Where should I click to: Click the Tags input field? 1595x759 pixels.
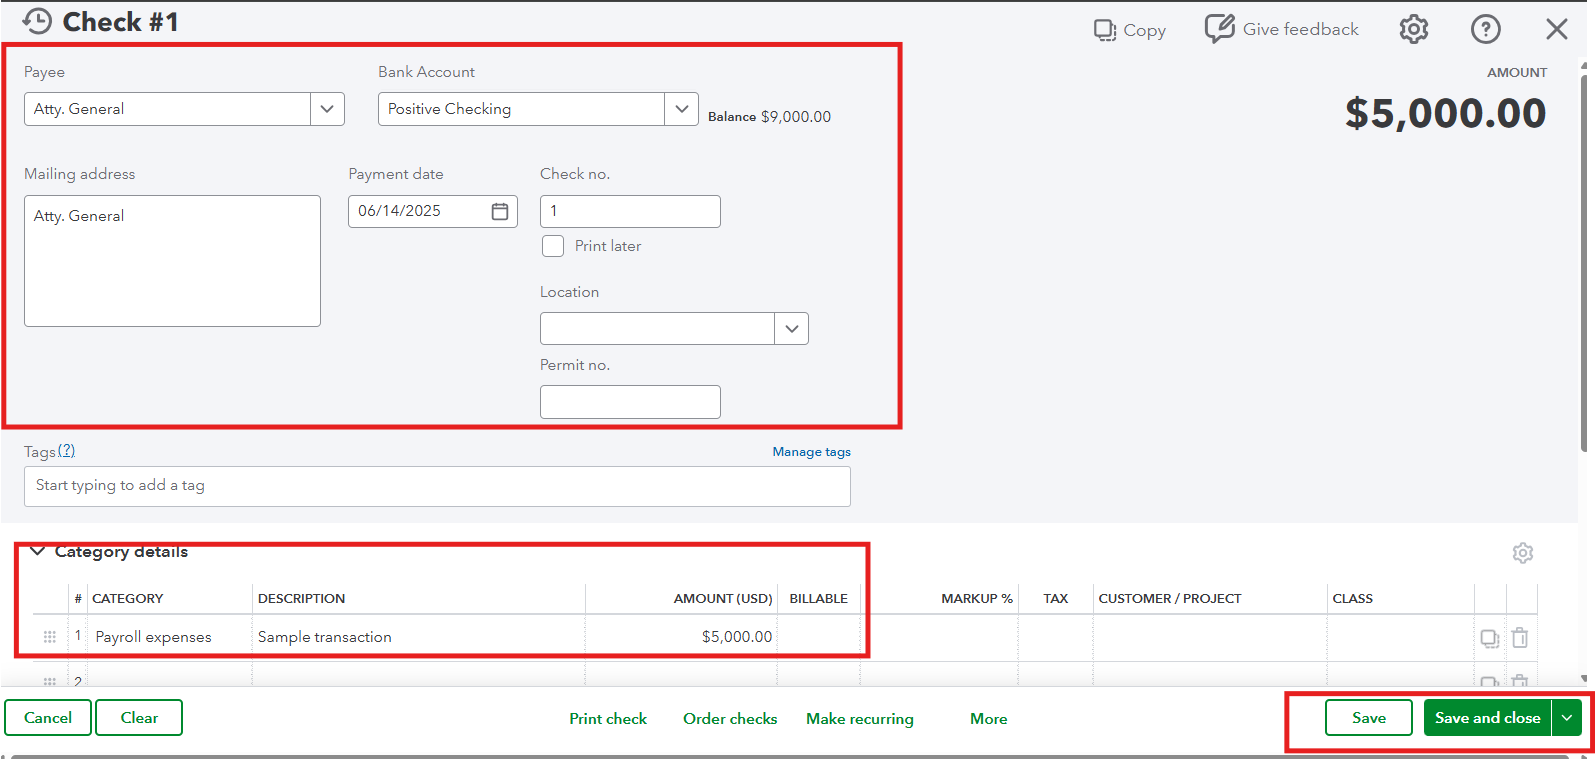click(x=437, y=486)
